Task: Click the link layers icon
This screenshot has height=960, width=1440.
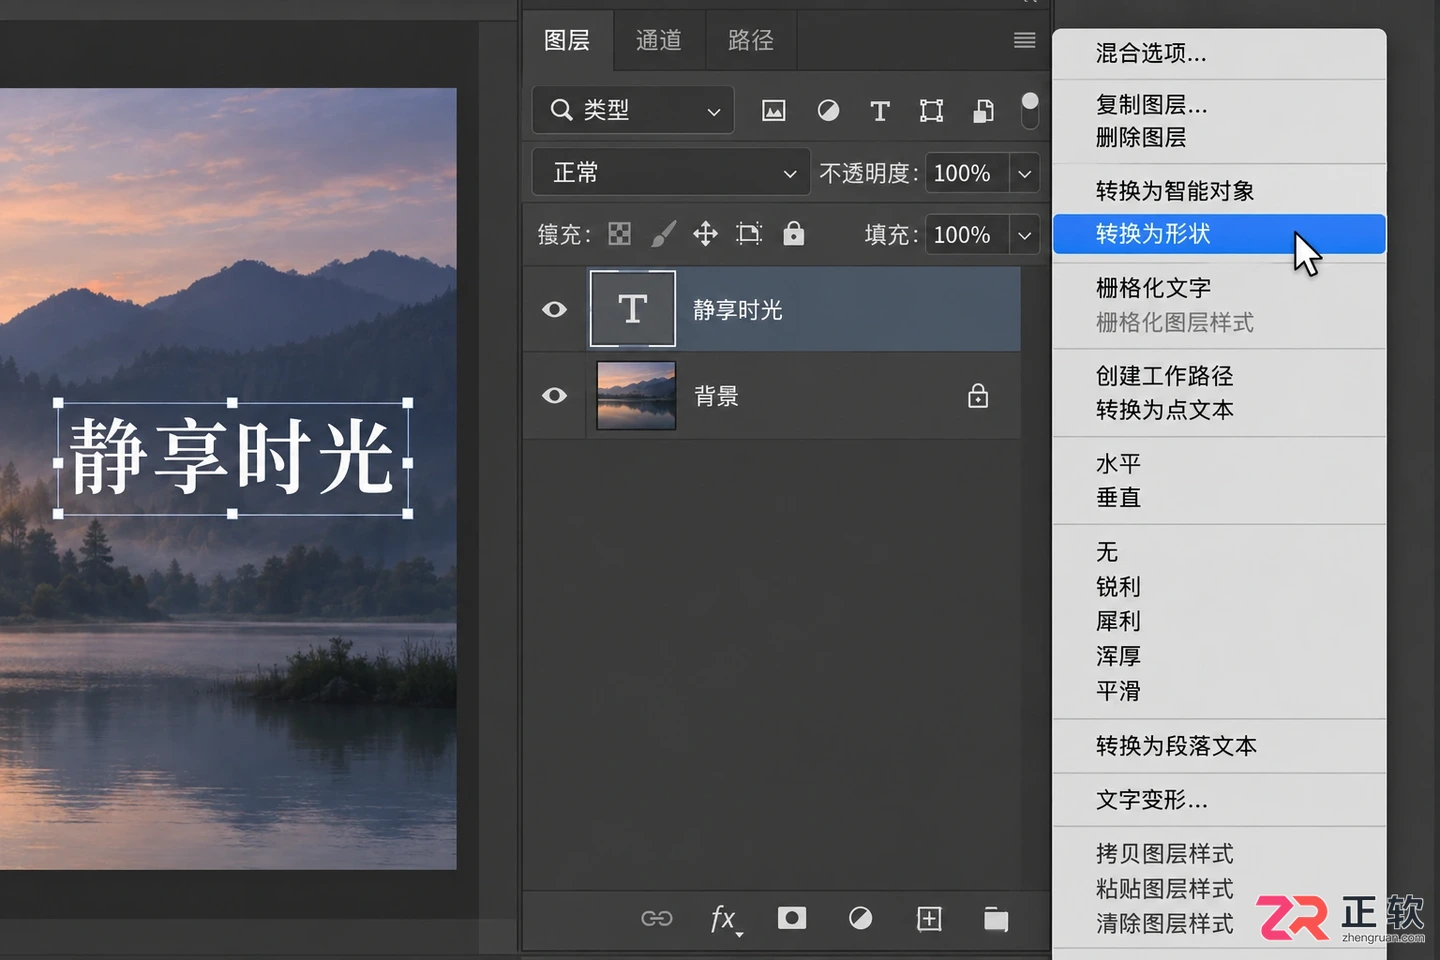Action: tap(657, 918)
